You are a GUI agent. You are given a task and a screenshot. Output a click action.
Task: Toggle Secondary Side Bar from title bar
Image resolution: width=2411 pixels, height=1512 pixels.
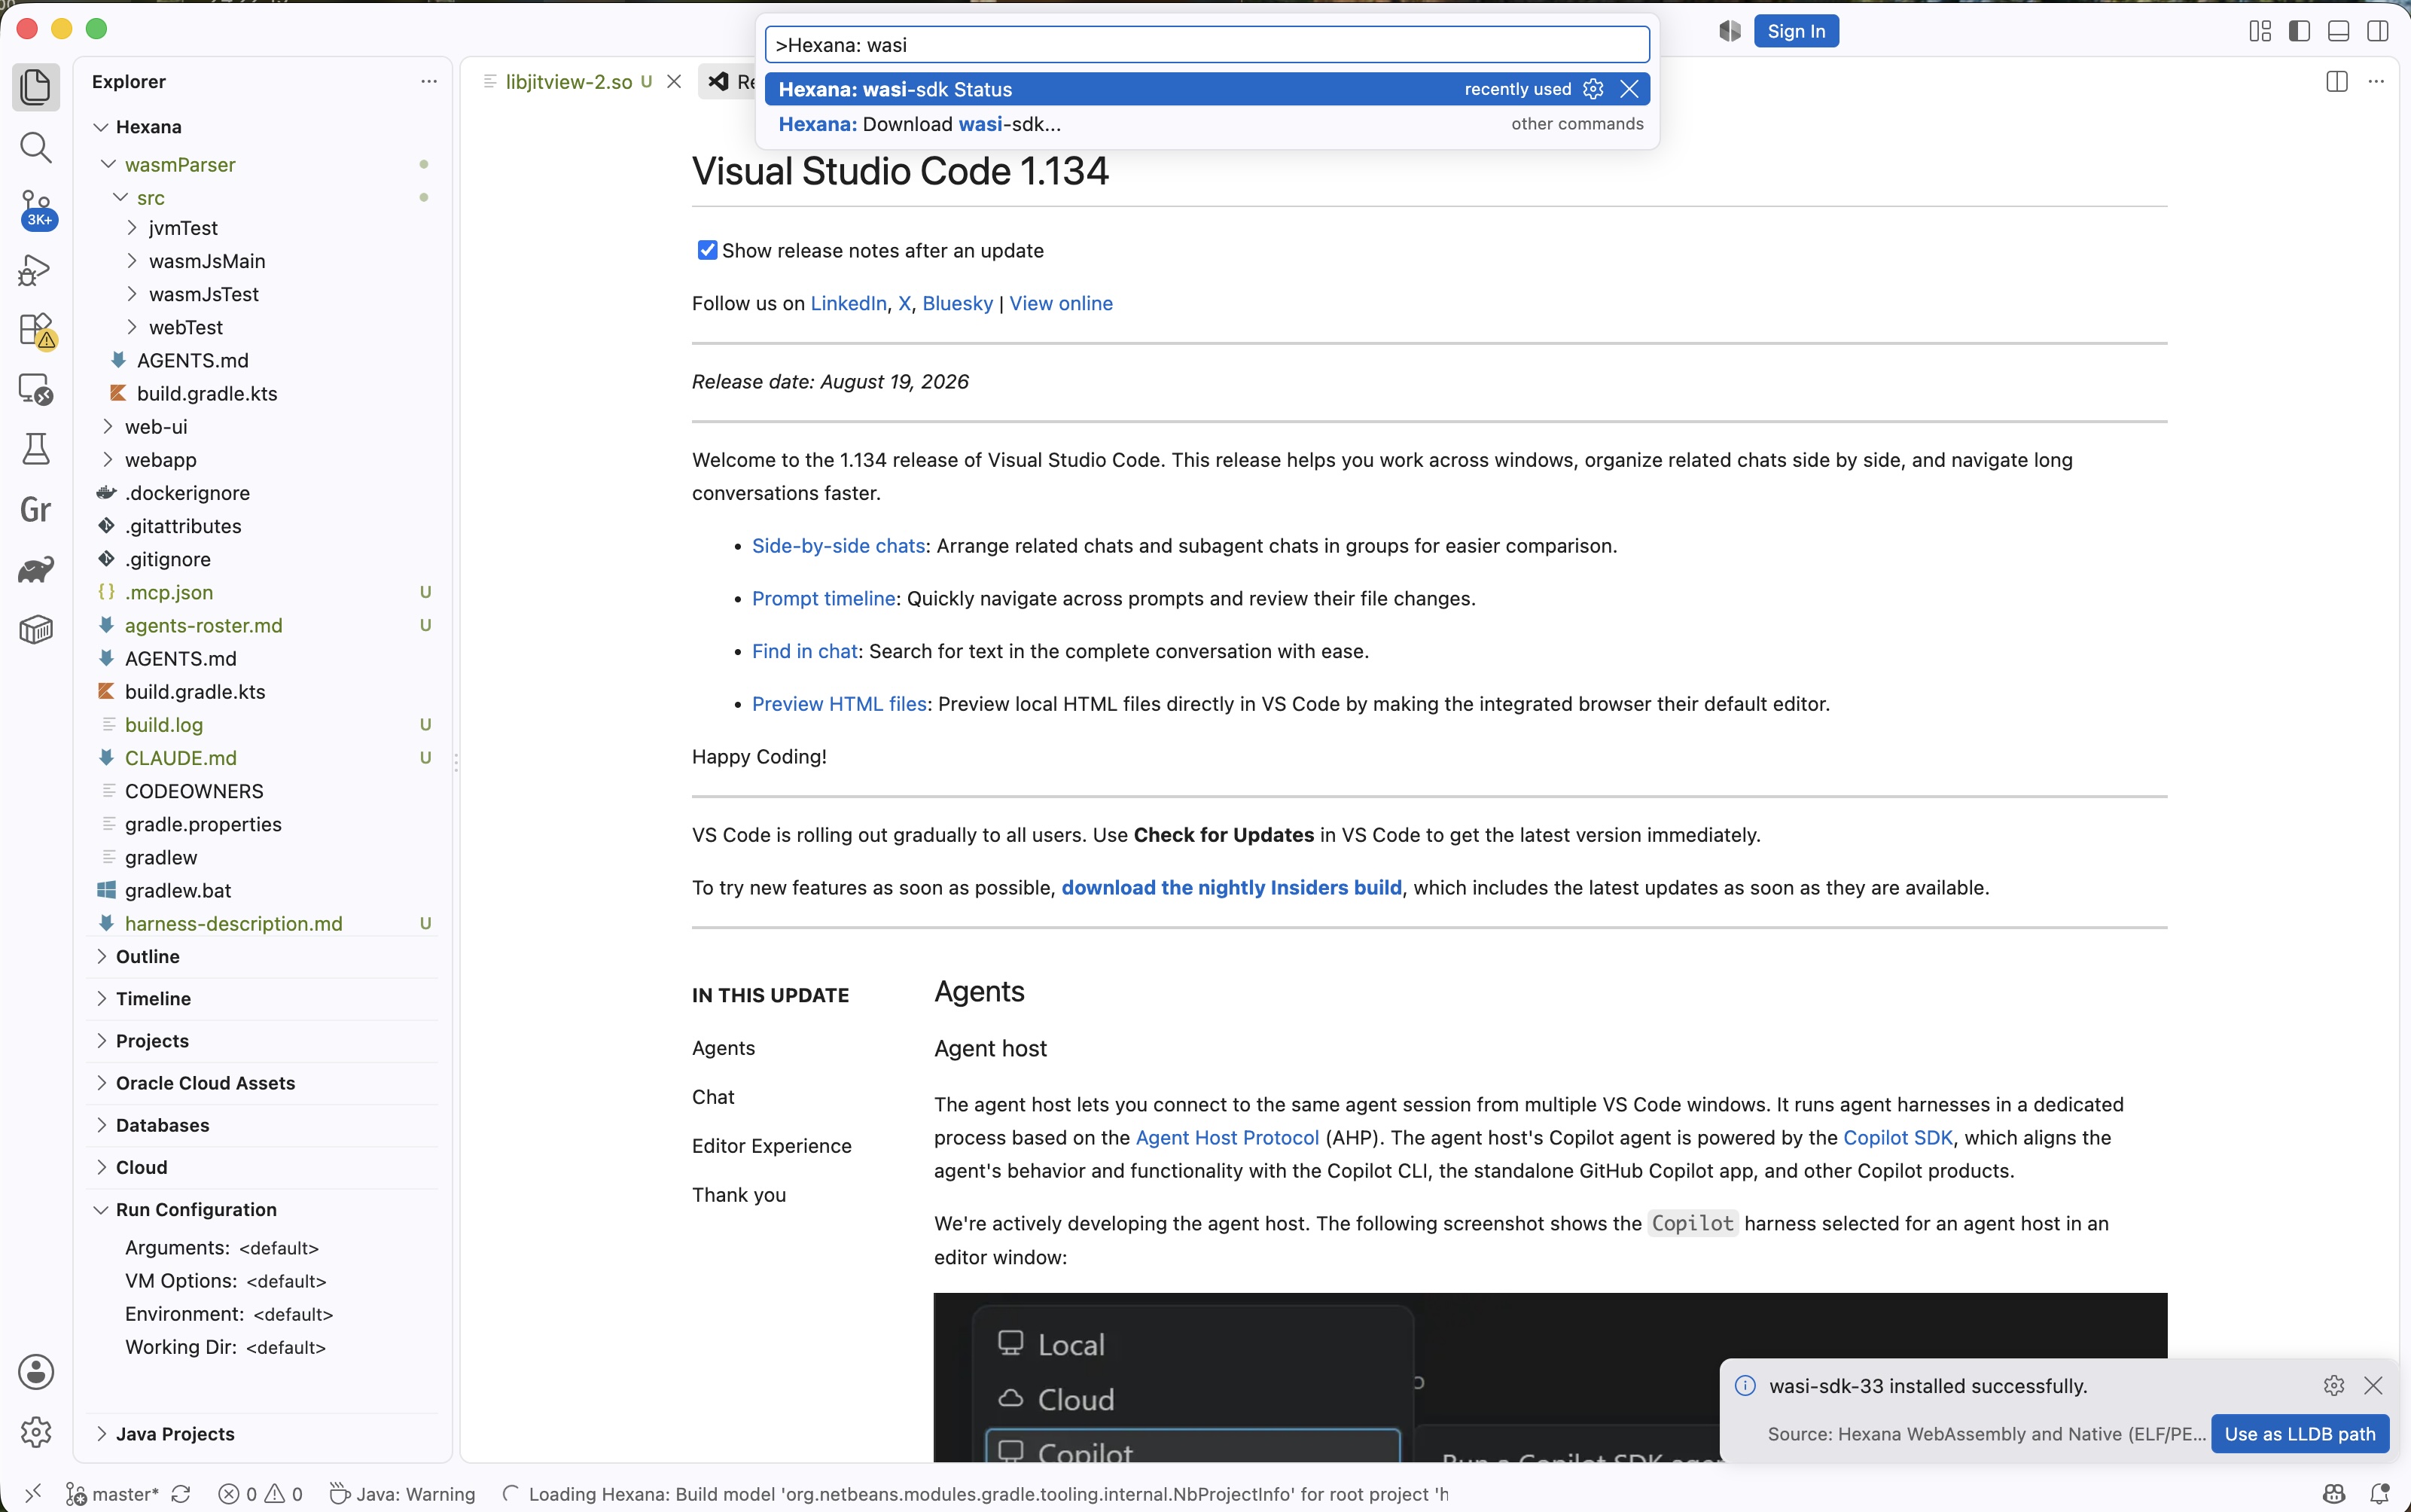2378,31
